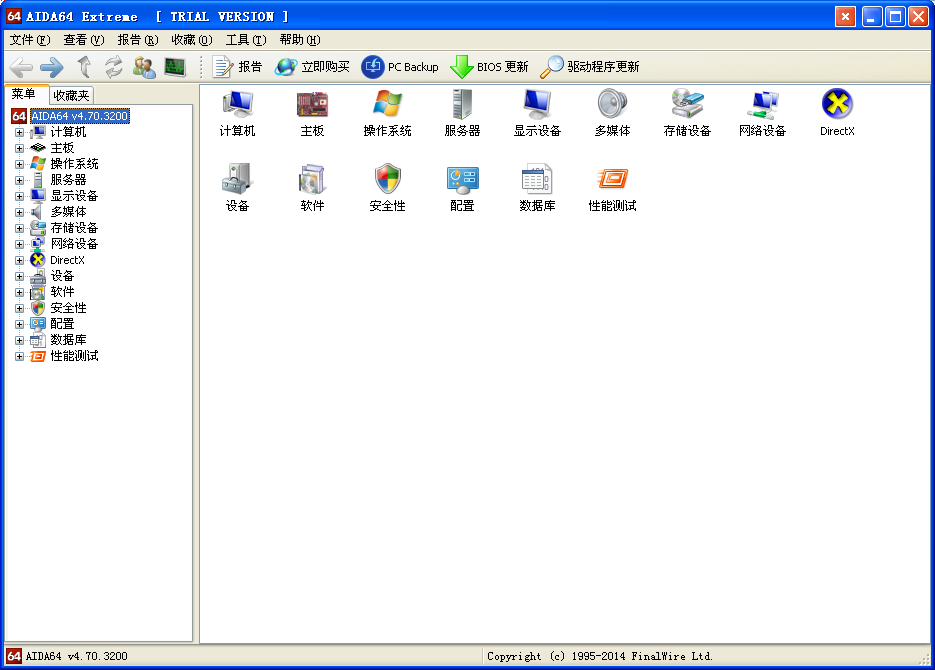Expand the 主板 tree node

(x=20, y=148)
